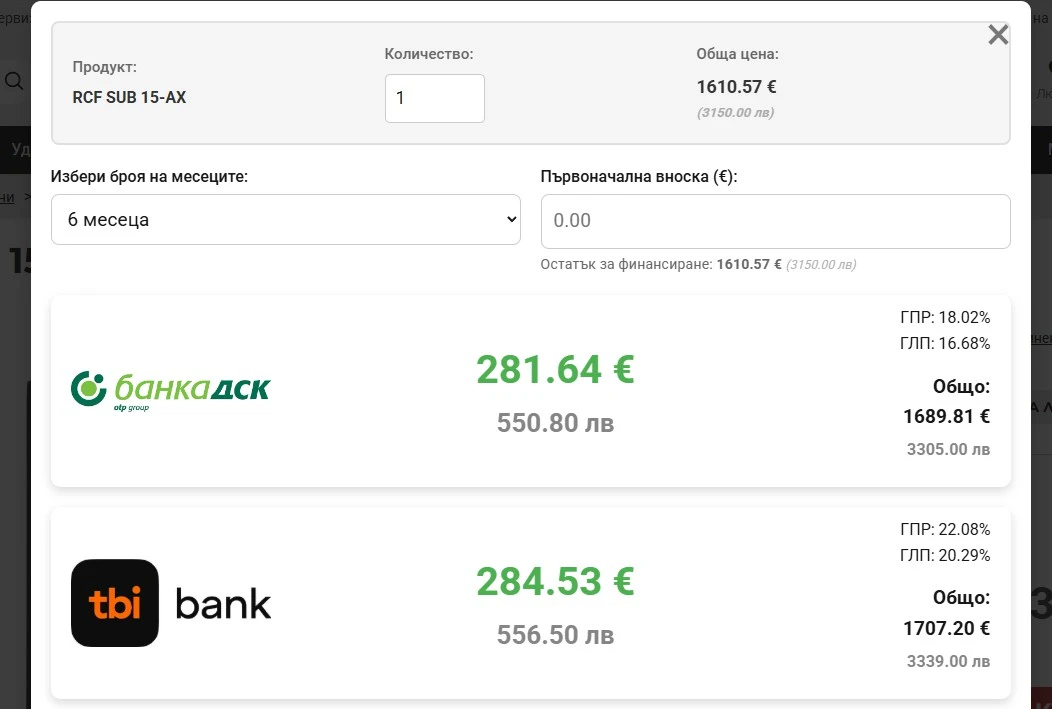
Task: Click the black square tbi icon
Action: coord(115,603)
